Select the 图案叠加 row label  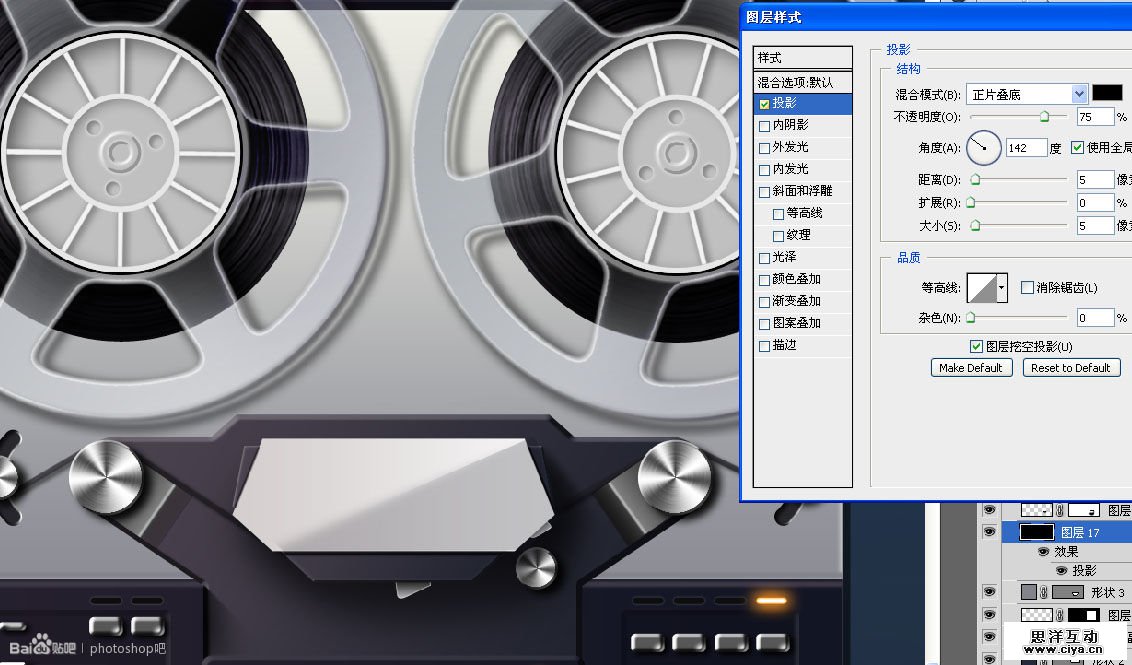[796, 323]
